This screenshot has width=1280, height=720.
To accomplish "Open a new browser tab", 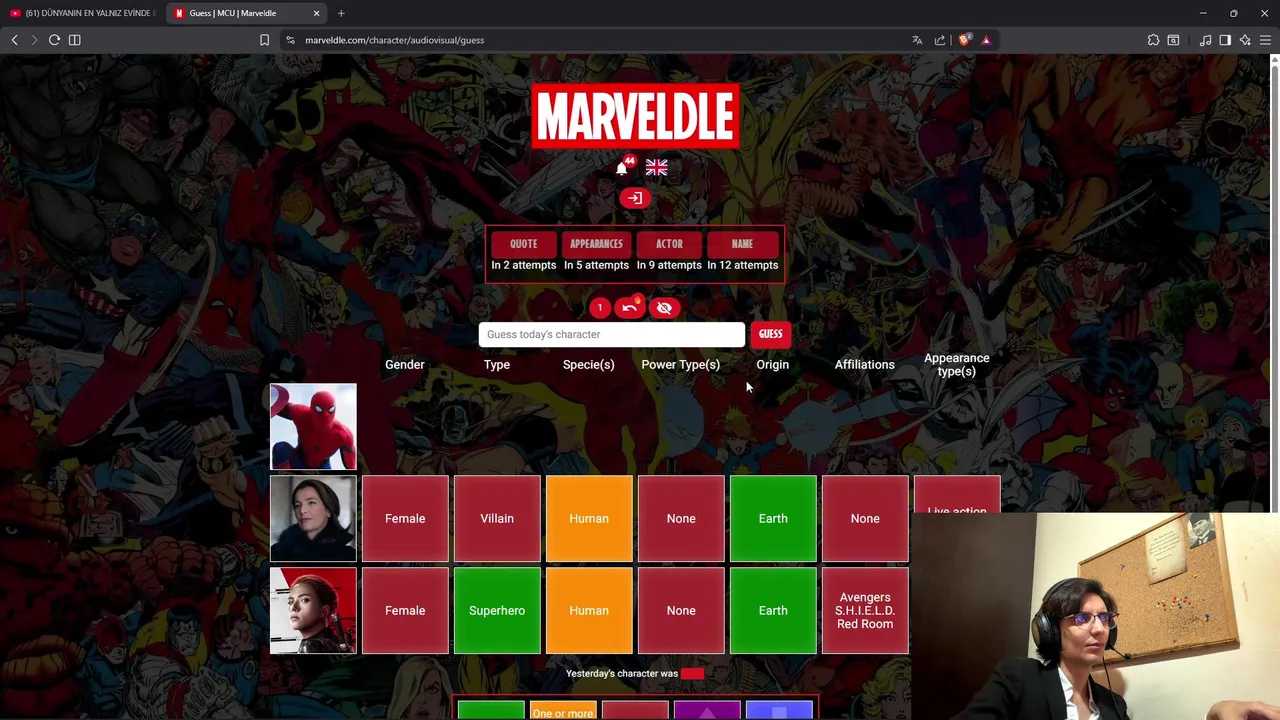I will tap(341, 13).
